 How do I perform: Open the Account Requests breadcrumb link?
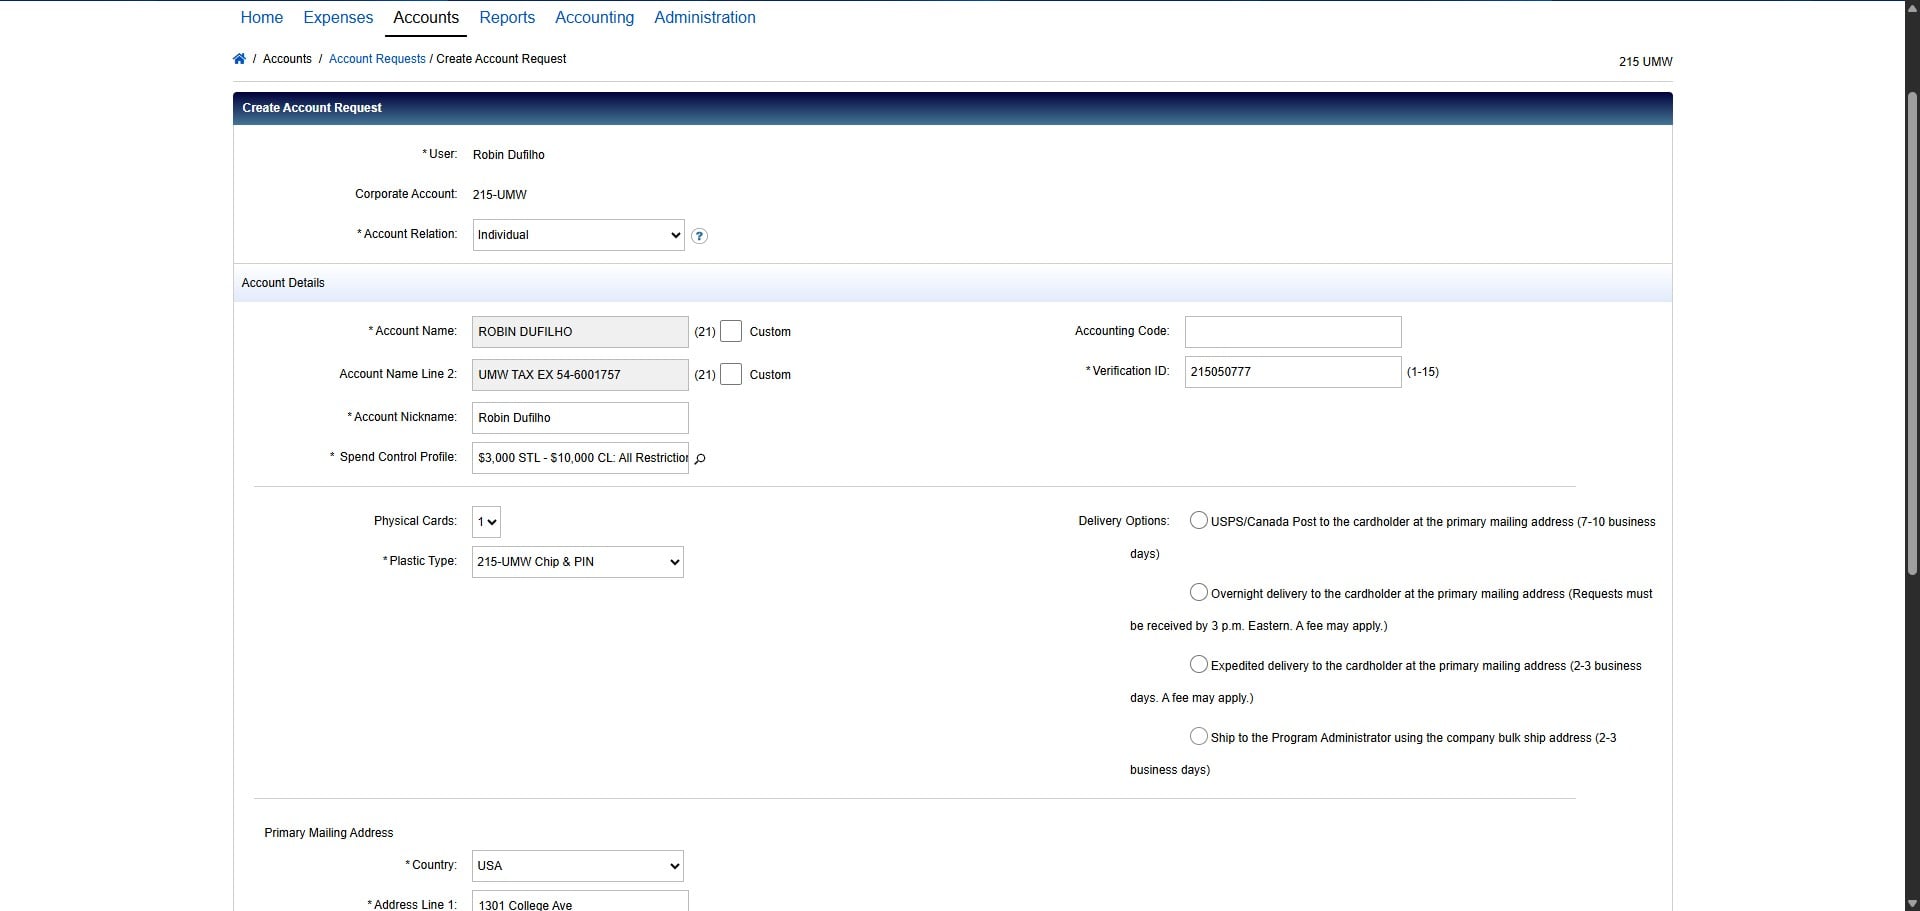click(x=377, y=59)
